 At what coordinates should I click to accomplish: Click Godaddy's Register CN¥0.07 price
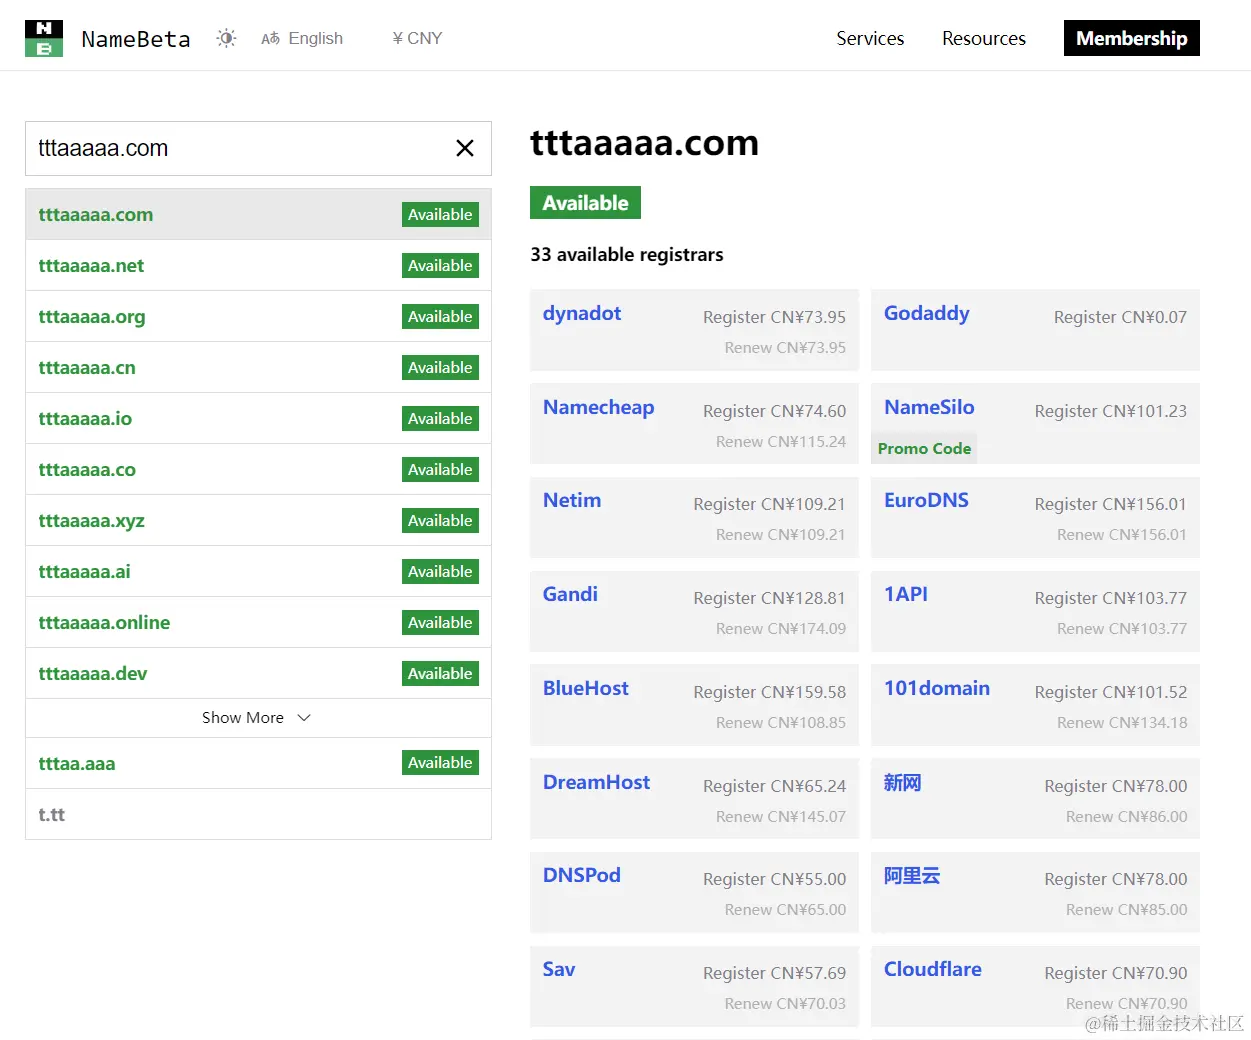(1120, 317)
